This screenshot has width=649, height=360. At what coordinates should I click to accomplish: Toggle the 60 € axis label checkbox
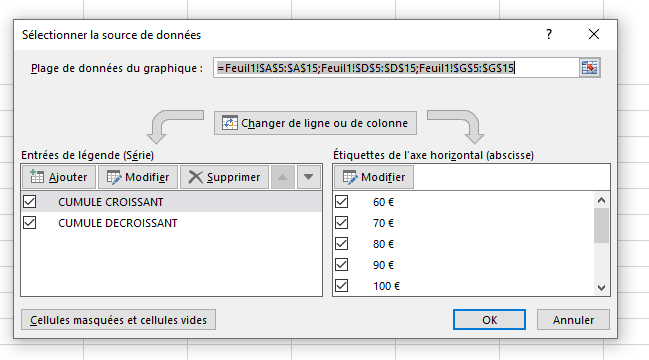pos(341,202)
